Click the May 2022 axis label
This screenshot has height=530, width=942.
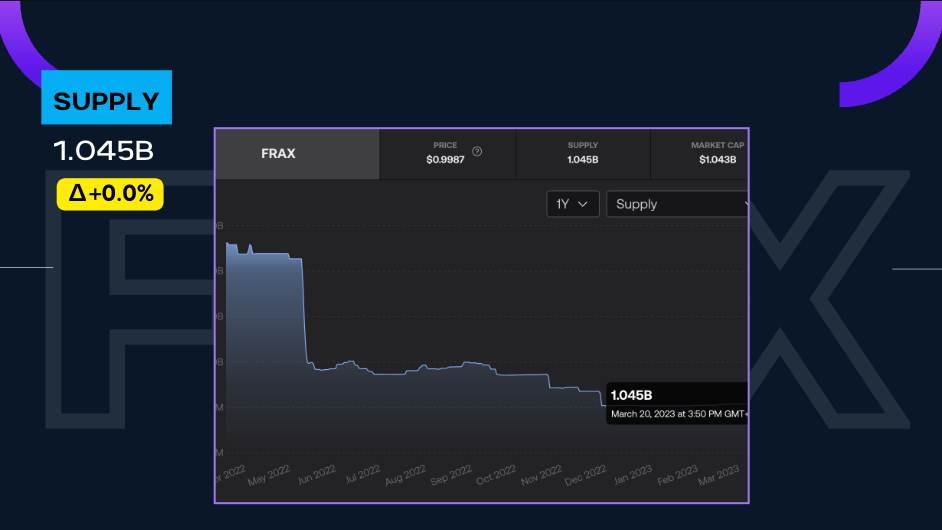(266, 476)
